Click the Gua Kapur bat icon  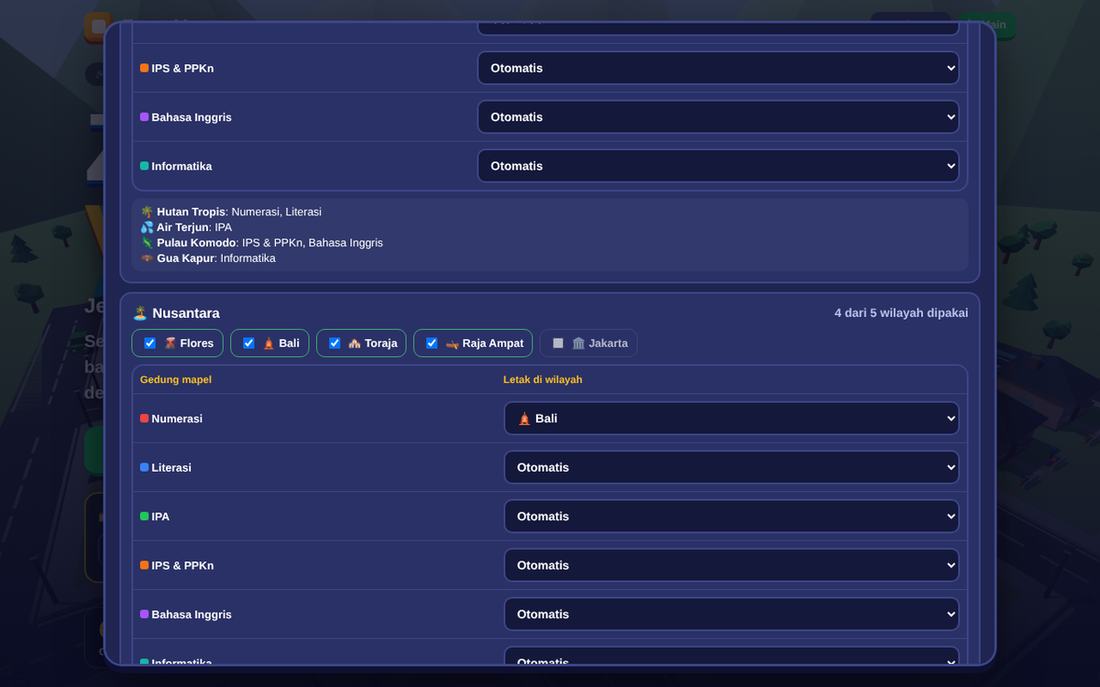[147, 258]
